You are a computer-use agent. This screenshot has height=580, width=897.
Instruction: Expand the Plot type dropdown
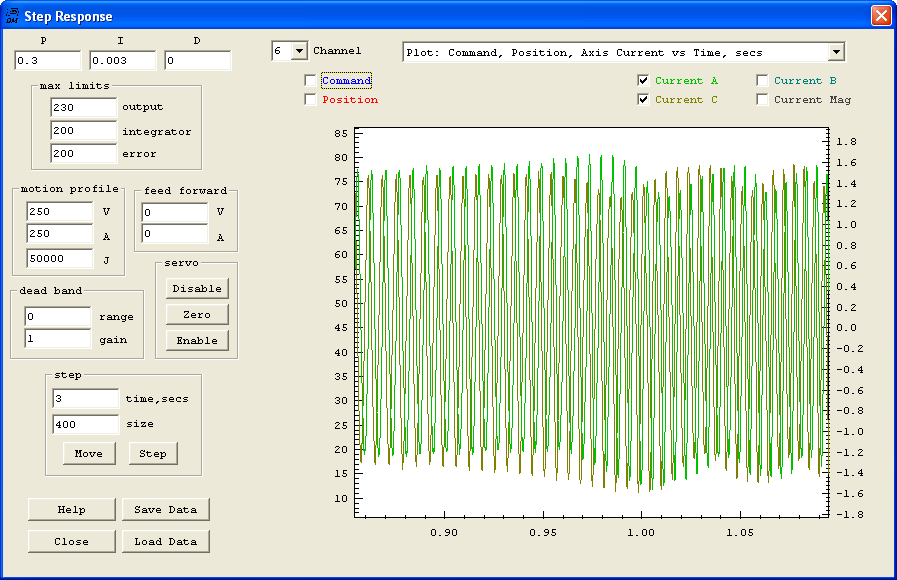[x=836, y=52]
